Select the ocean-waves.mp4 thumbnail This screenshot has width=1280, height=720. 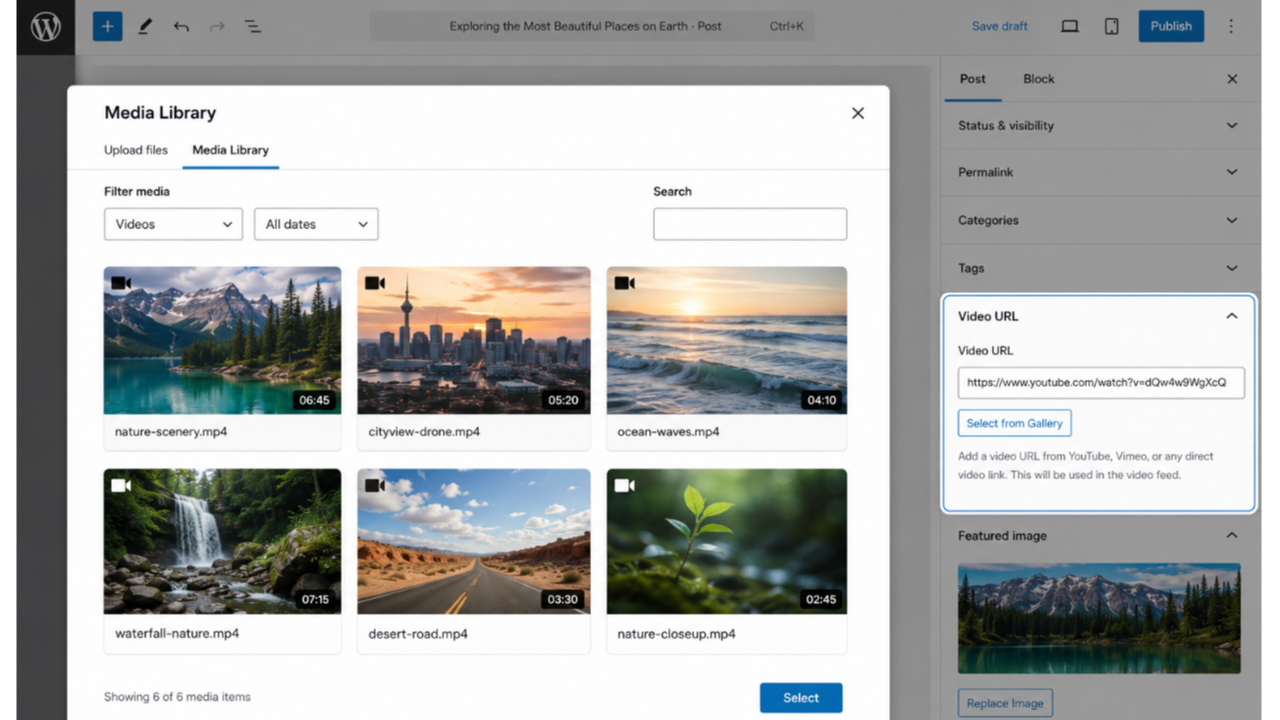click(727, 340)
